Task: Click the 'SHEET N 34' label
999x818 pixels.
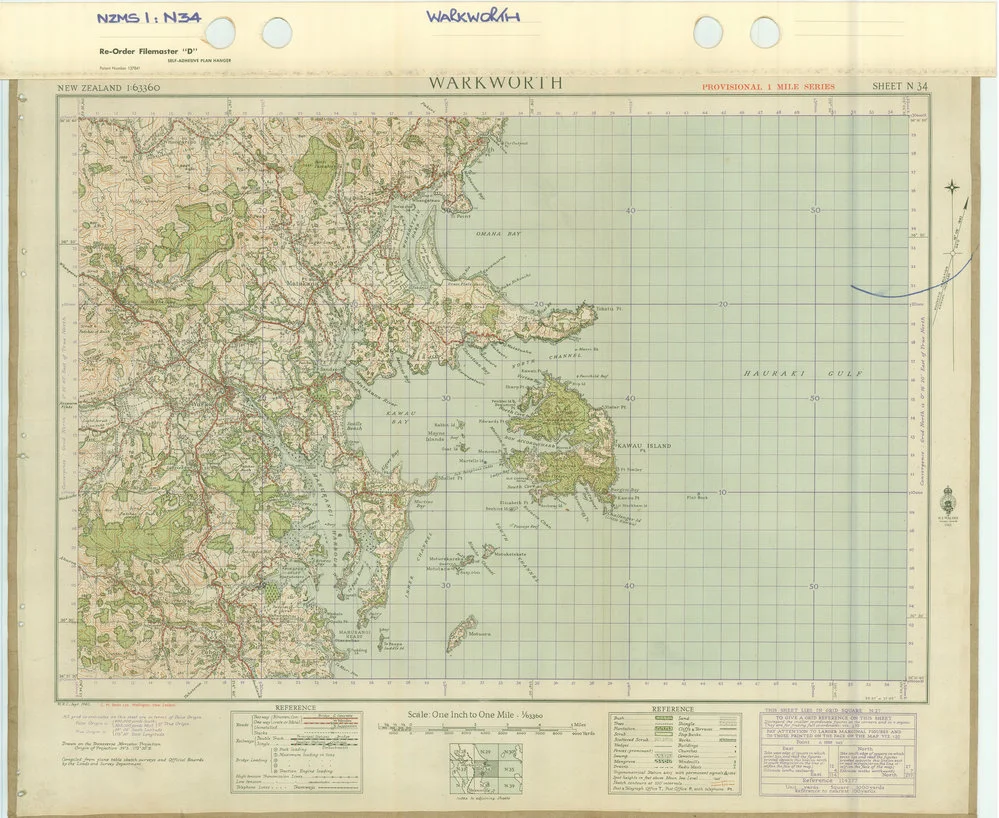Action: (900, 85)
